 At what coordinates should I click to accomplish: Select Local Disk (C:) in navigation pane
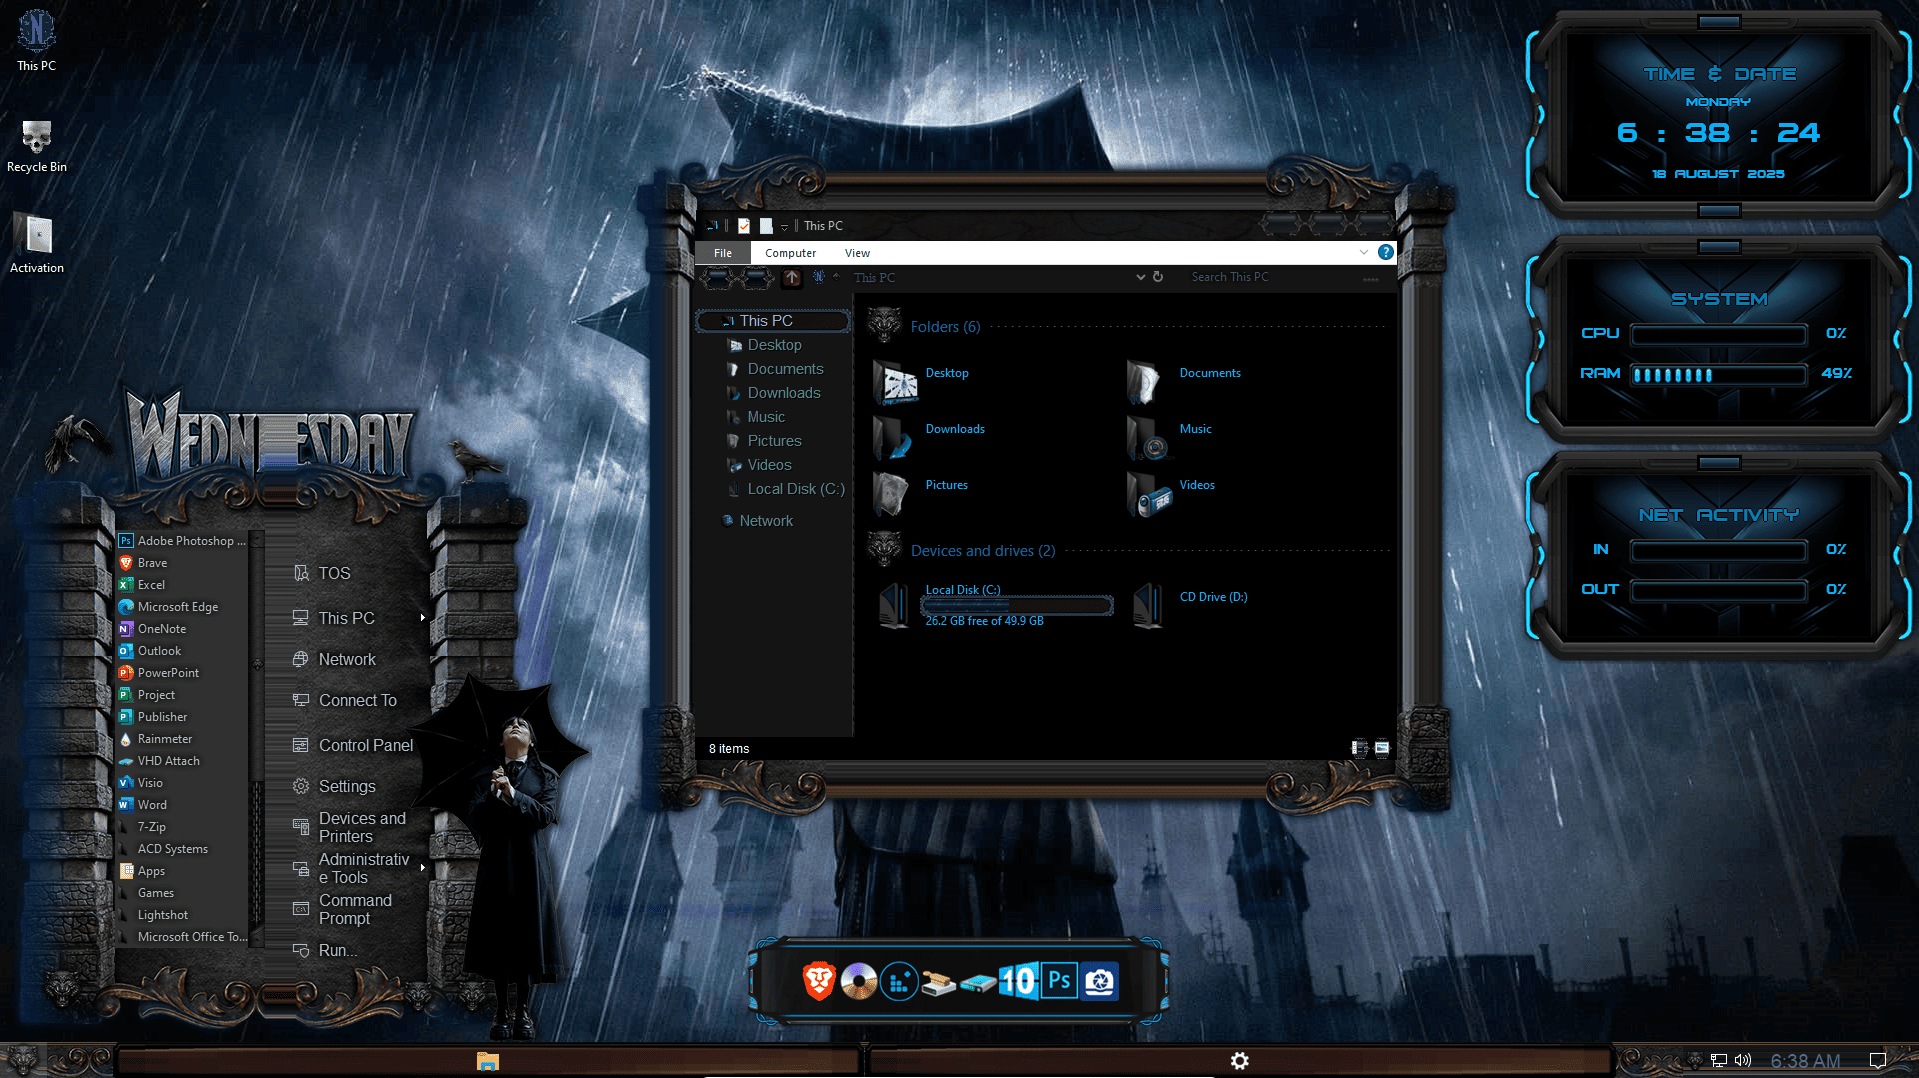point(796,489)
